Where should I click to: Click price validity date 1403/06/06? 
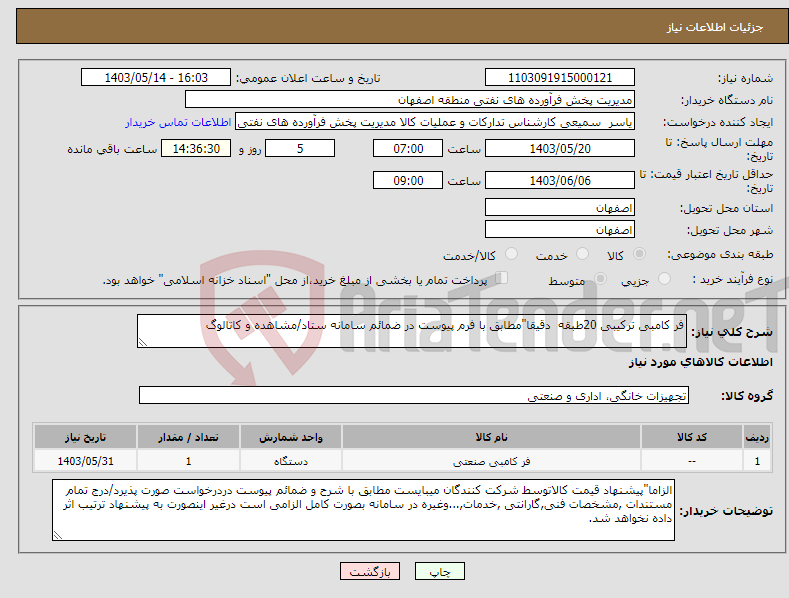tap(560, 180)
